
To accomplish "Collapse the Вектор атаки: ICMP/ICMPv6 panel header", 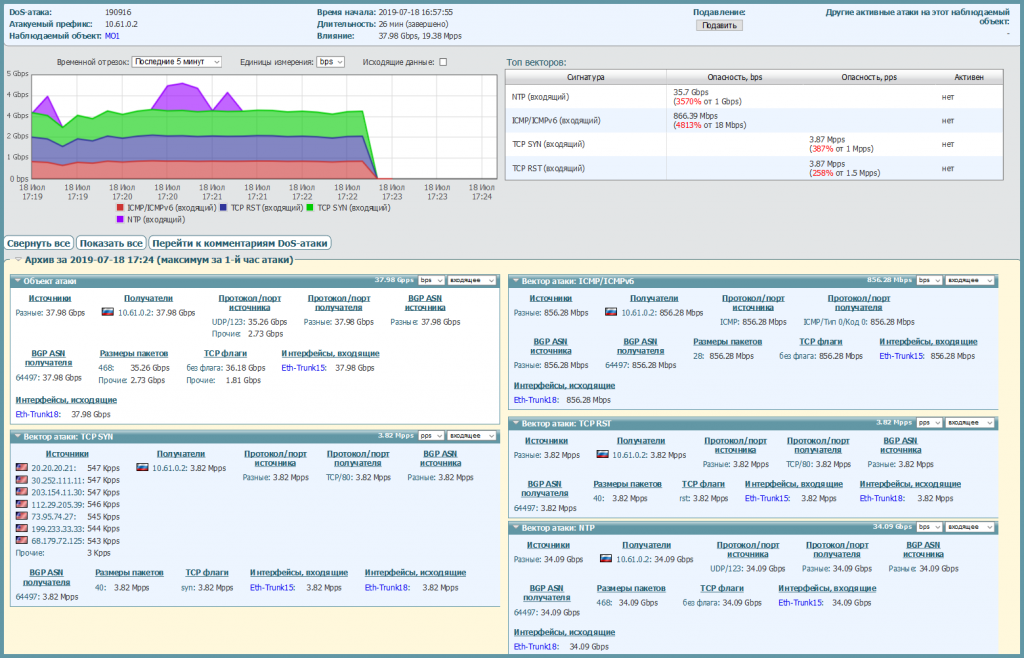I will 516,281.
